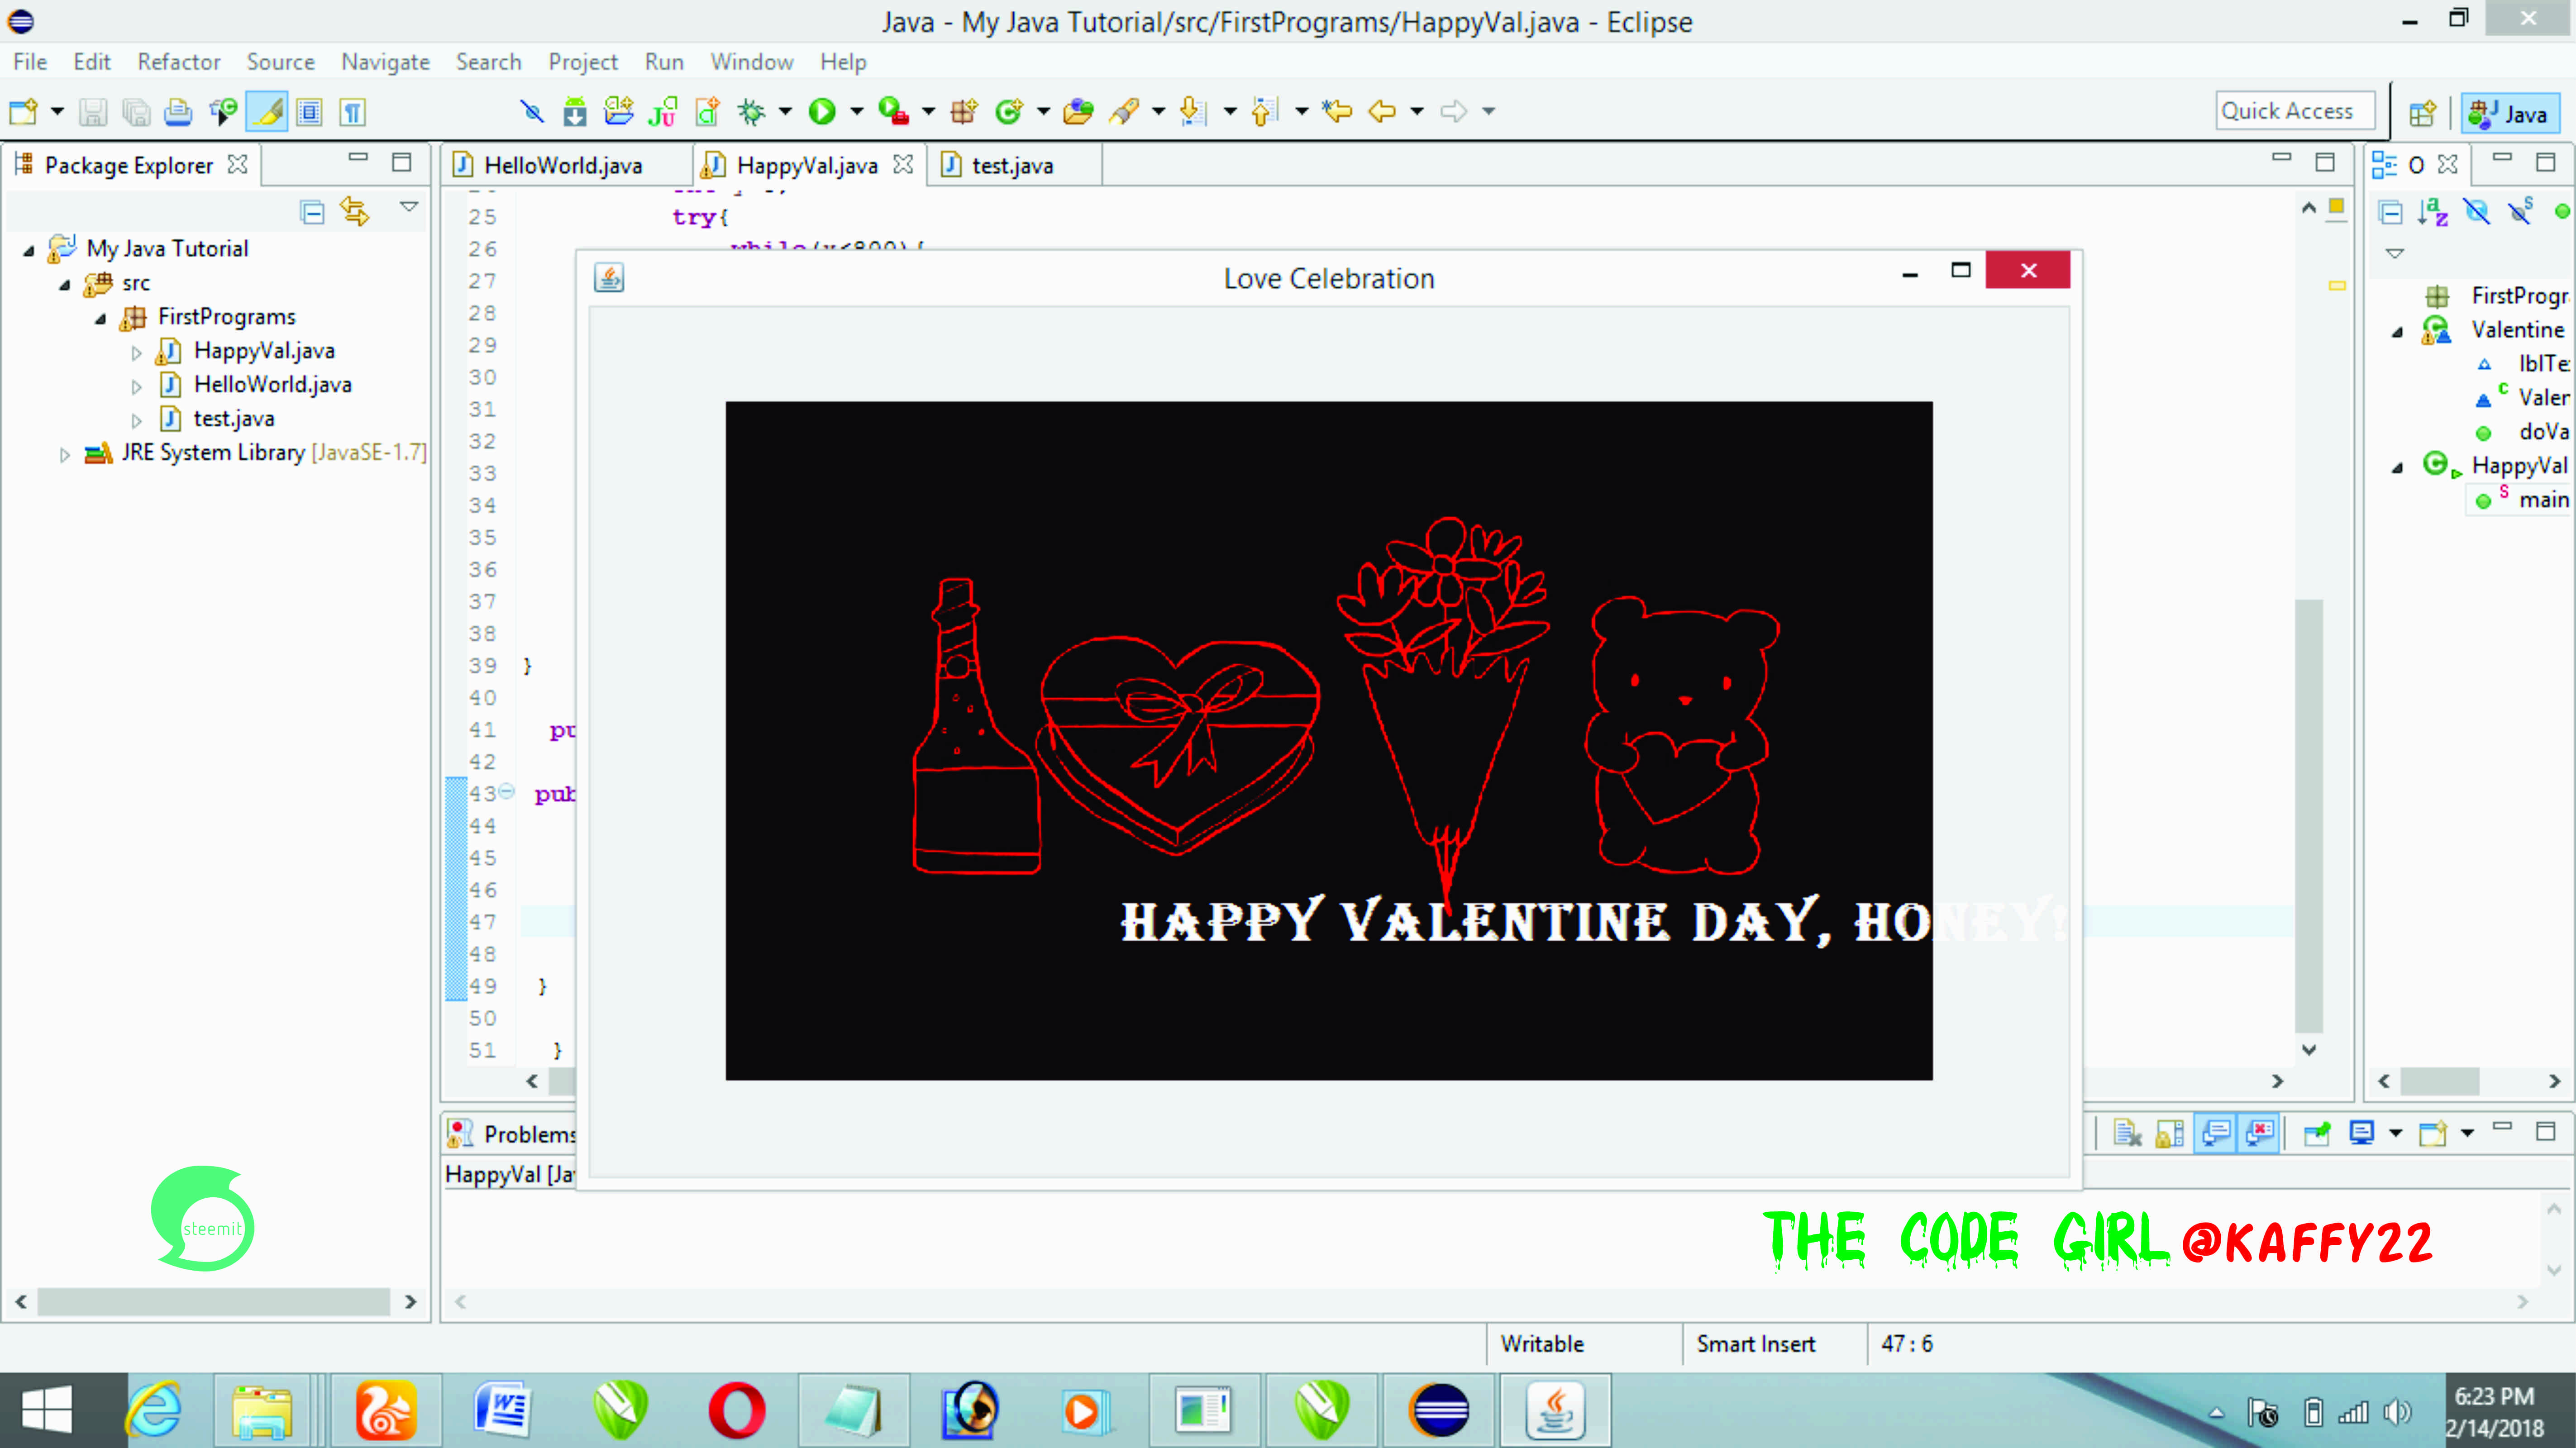Click the Open Type folder icon
The height and width of the screenshot is (1448, 2576).
click(1078, 111)
